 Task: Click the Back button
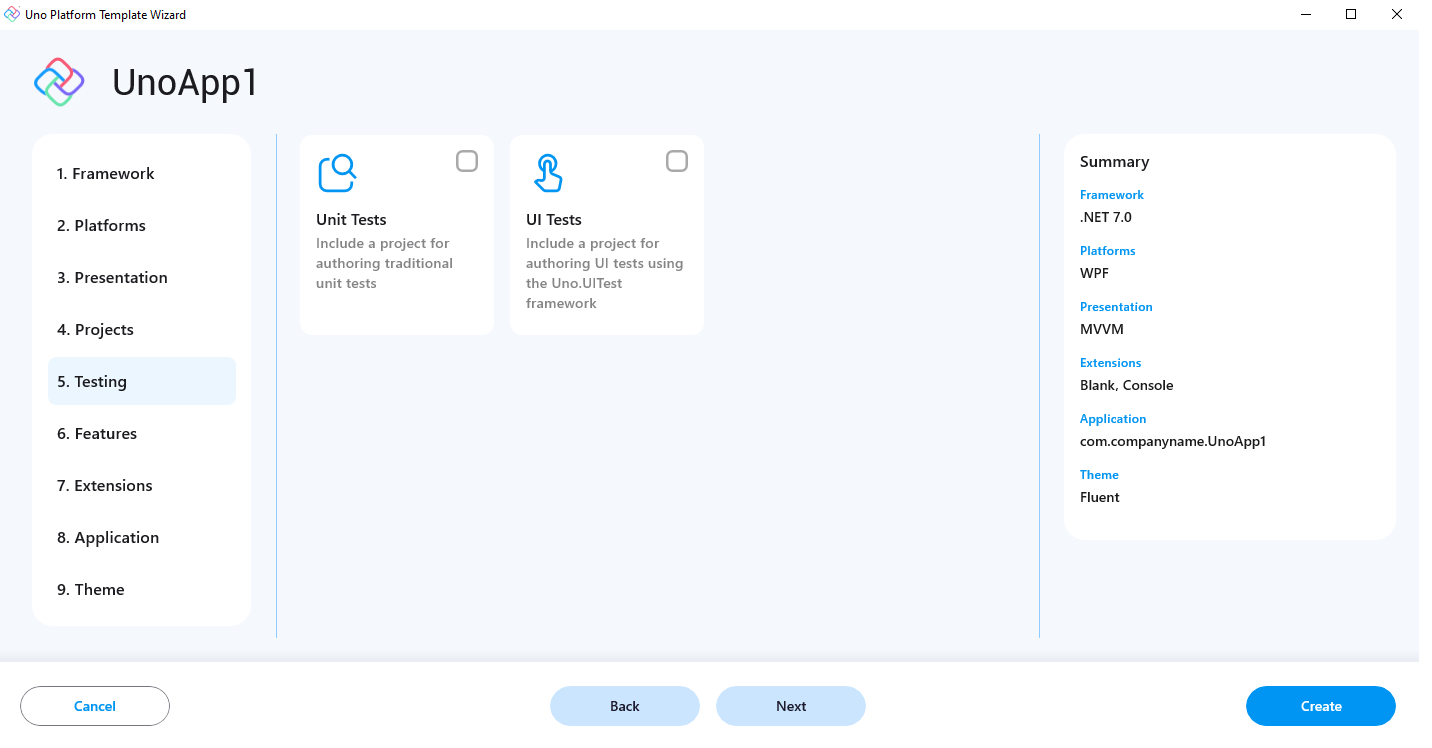coord(625,706)
